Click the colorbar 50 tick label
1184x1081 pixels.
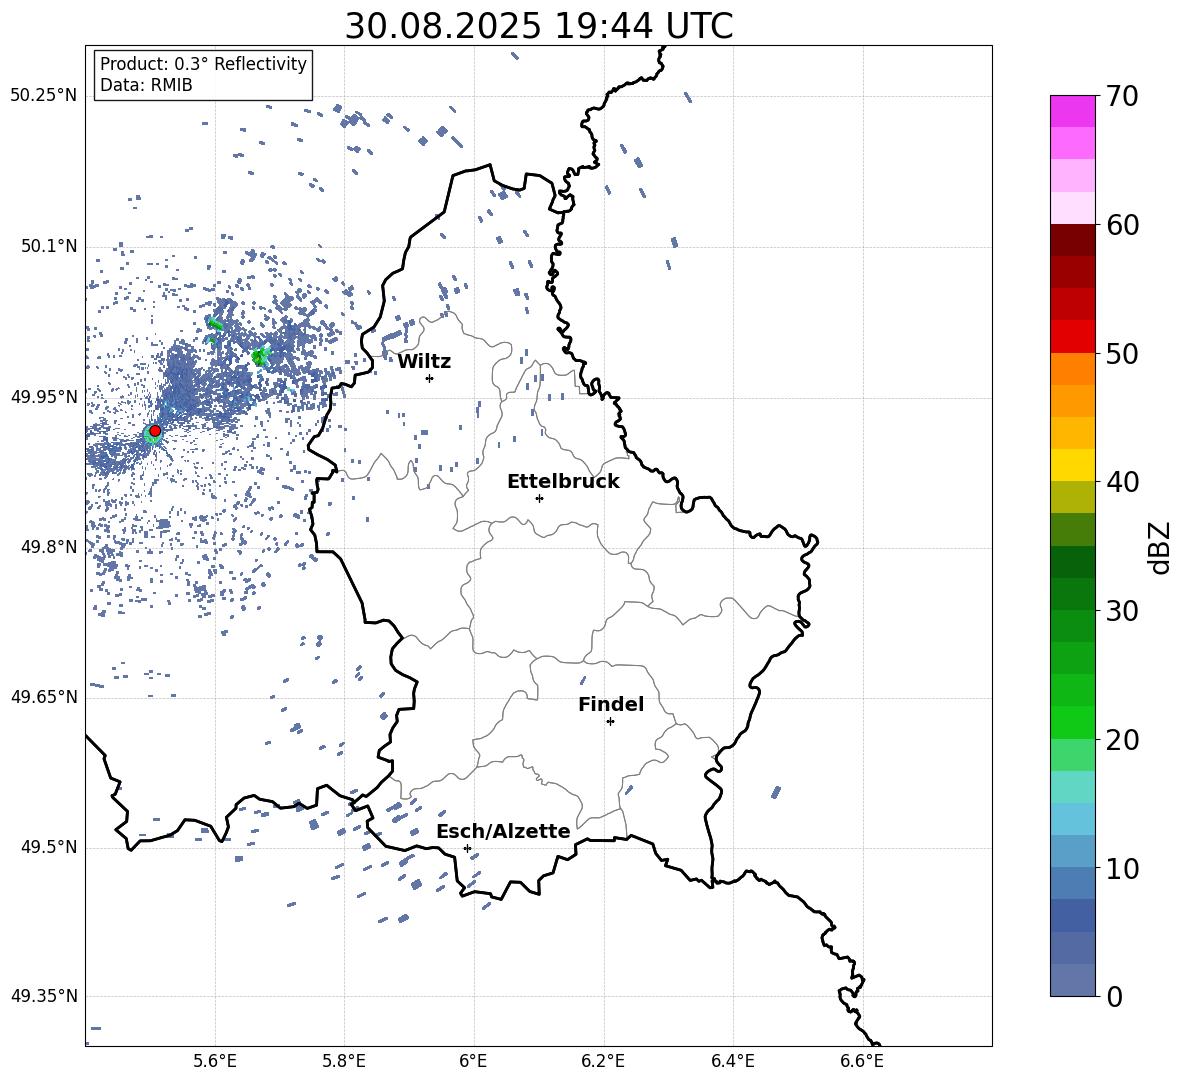click(1122, 353)
